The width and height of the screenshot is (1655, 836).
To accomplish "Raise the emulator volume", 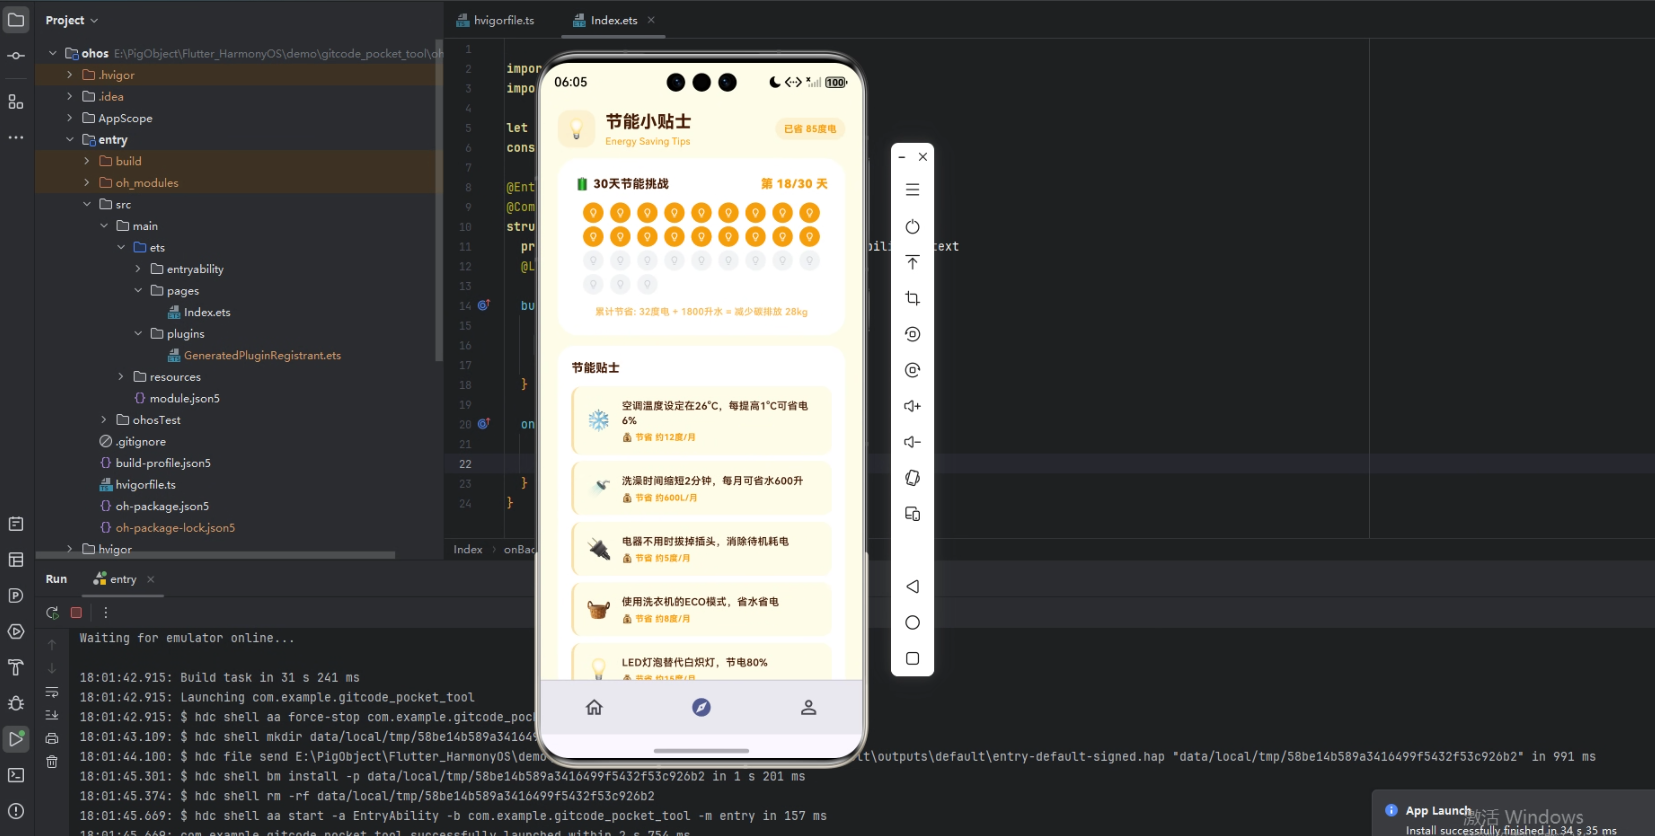I will [912, 406].
